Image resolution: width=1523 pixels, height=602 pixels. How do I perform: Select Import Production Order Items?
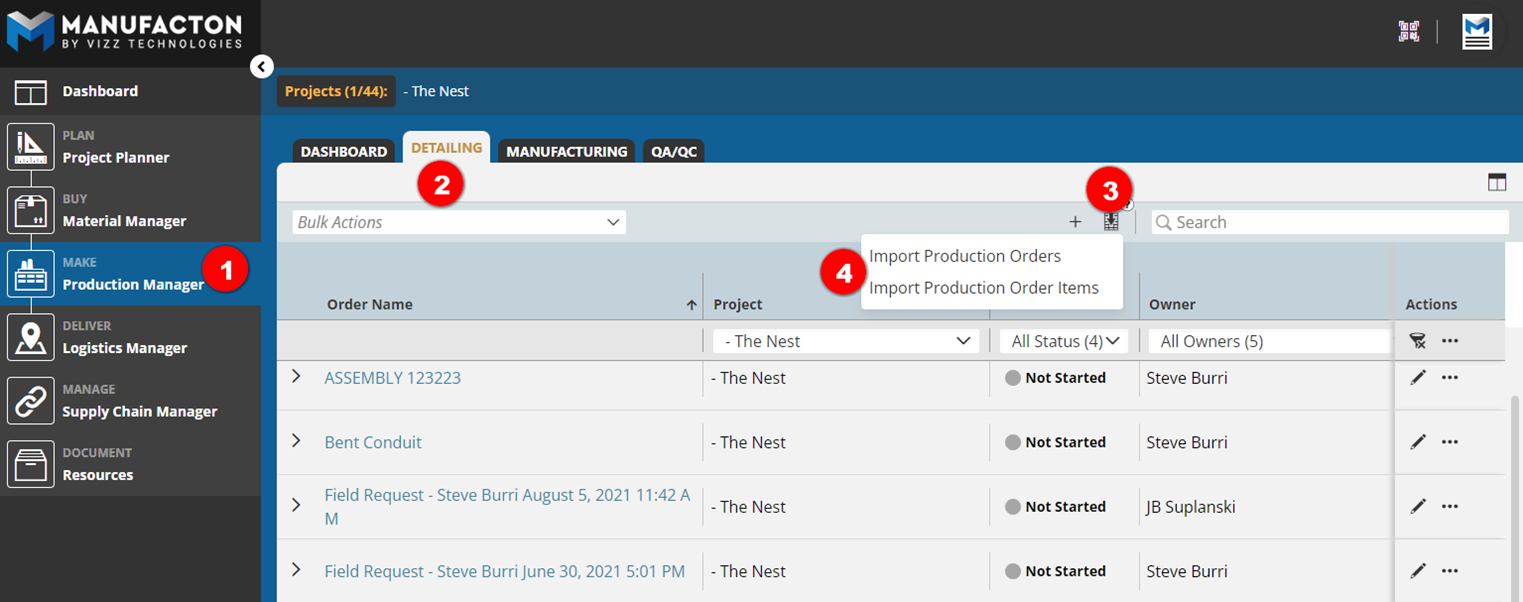click(983, 288)
